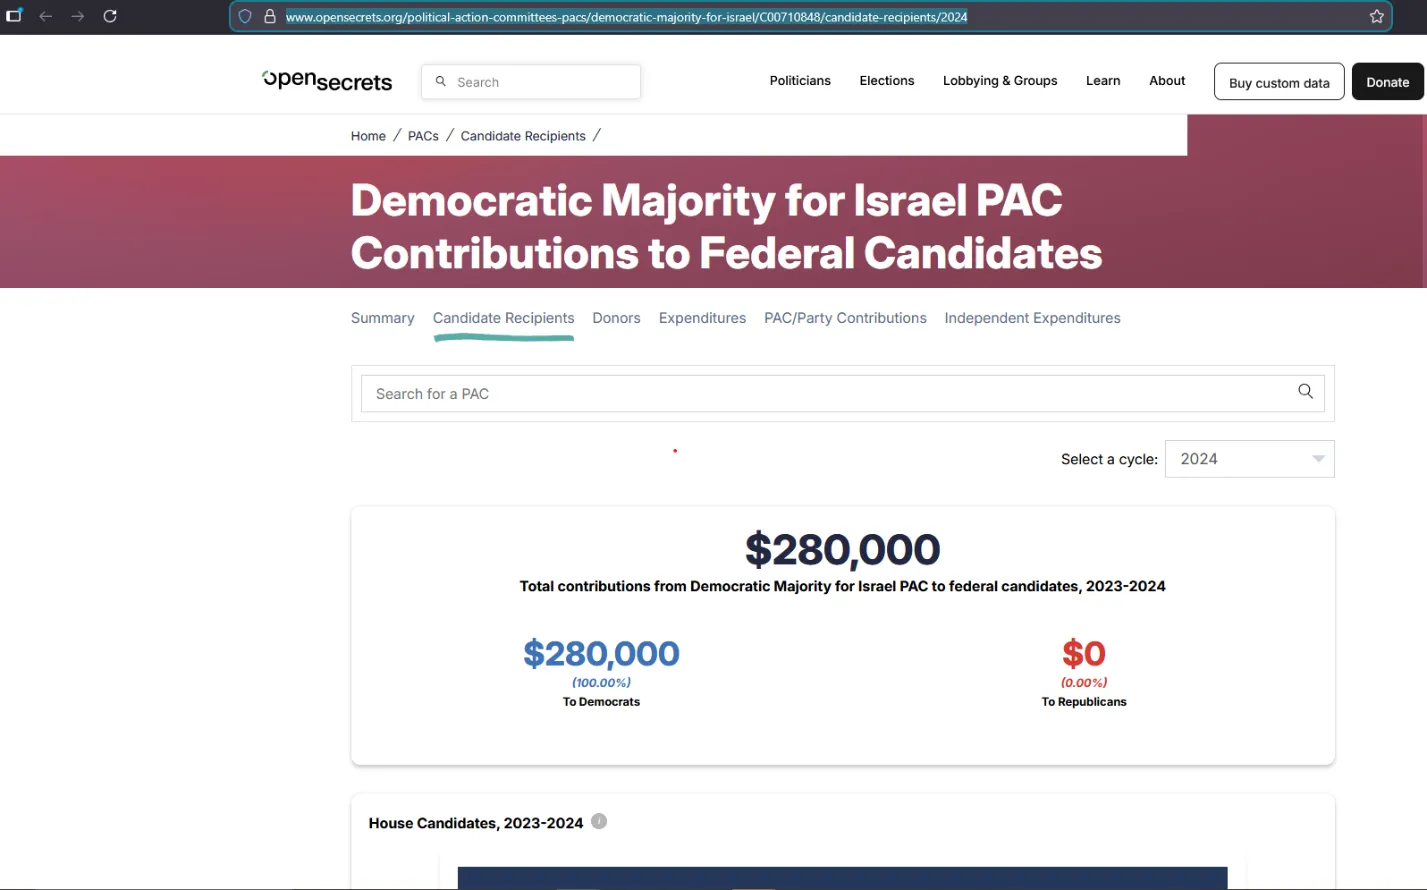1427x890 pixels.
Task: Follow the PACs breadcrumb link
Action: (423, 136)
